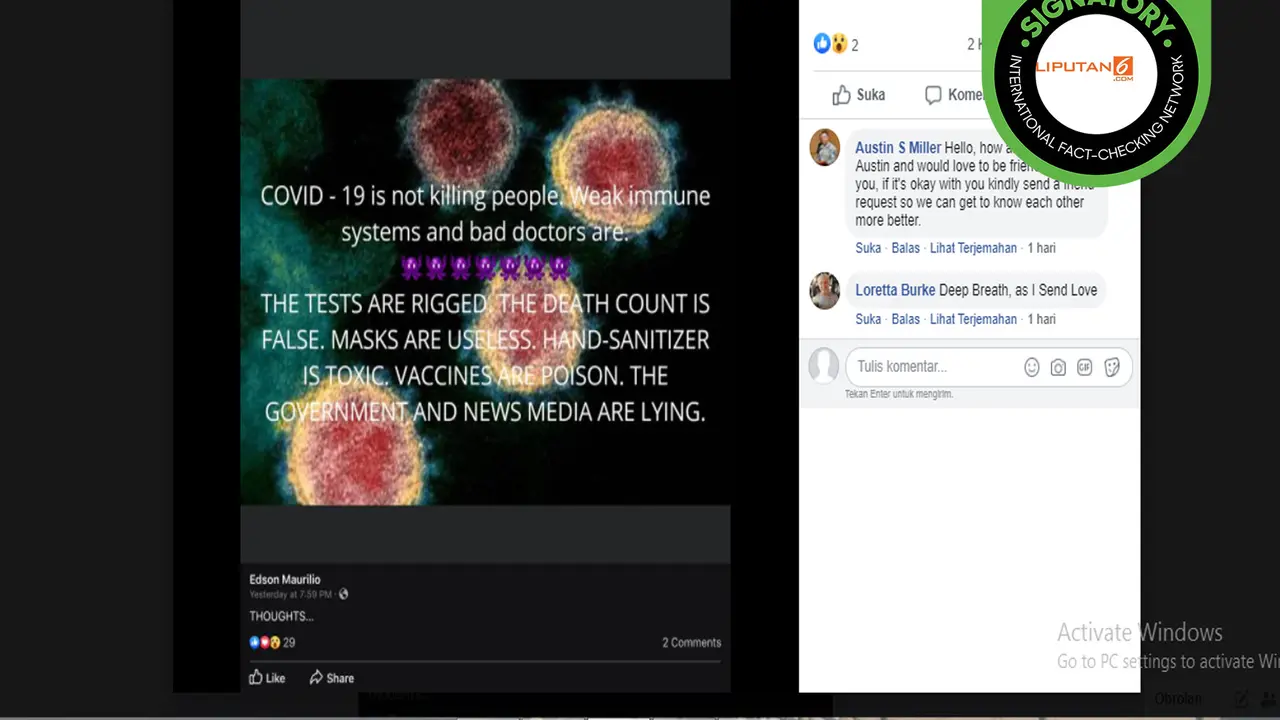Click the Share button under Edson's post
The image size is (1280, 720).
[332, 677]
